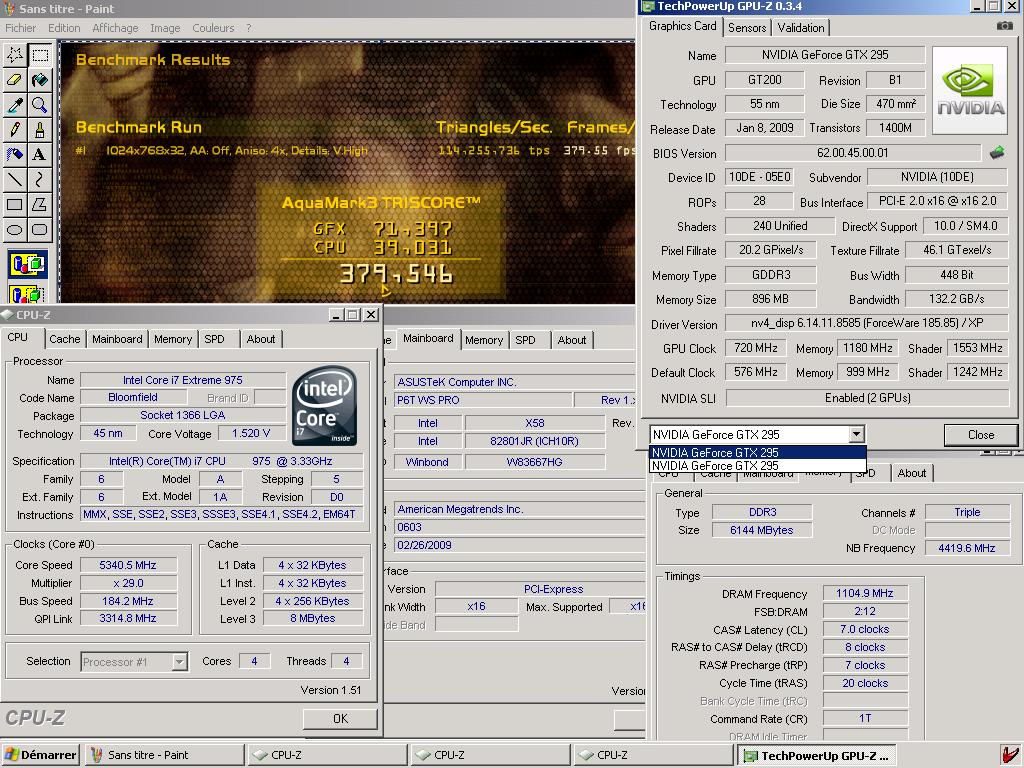
Task: Switch to the Validation tab in GPU-Z
Action: click(x=801, y=27)
